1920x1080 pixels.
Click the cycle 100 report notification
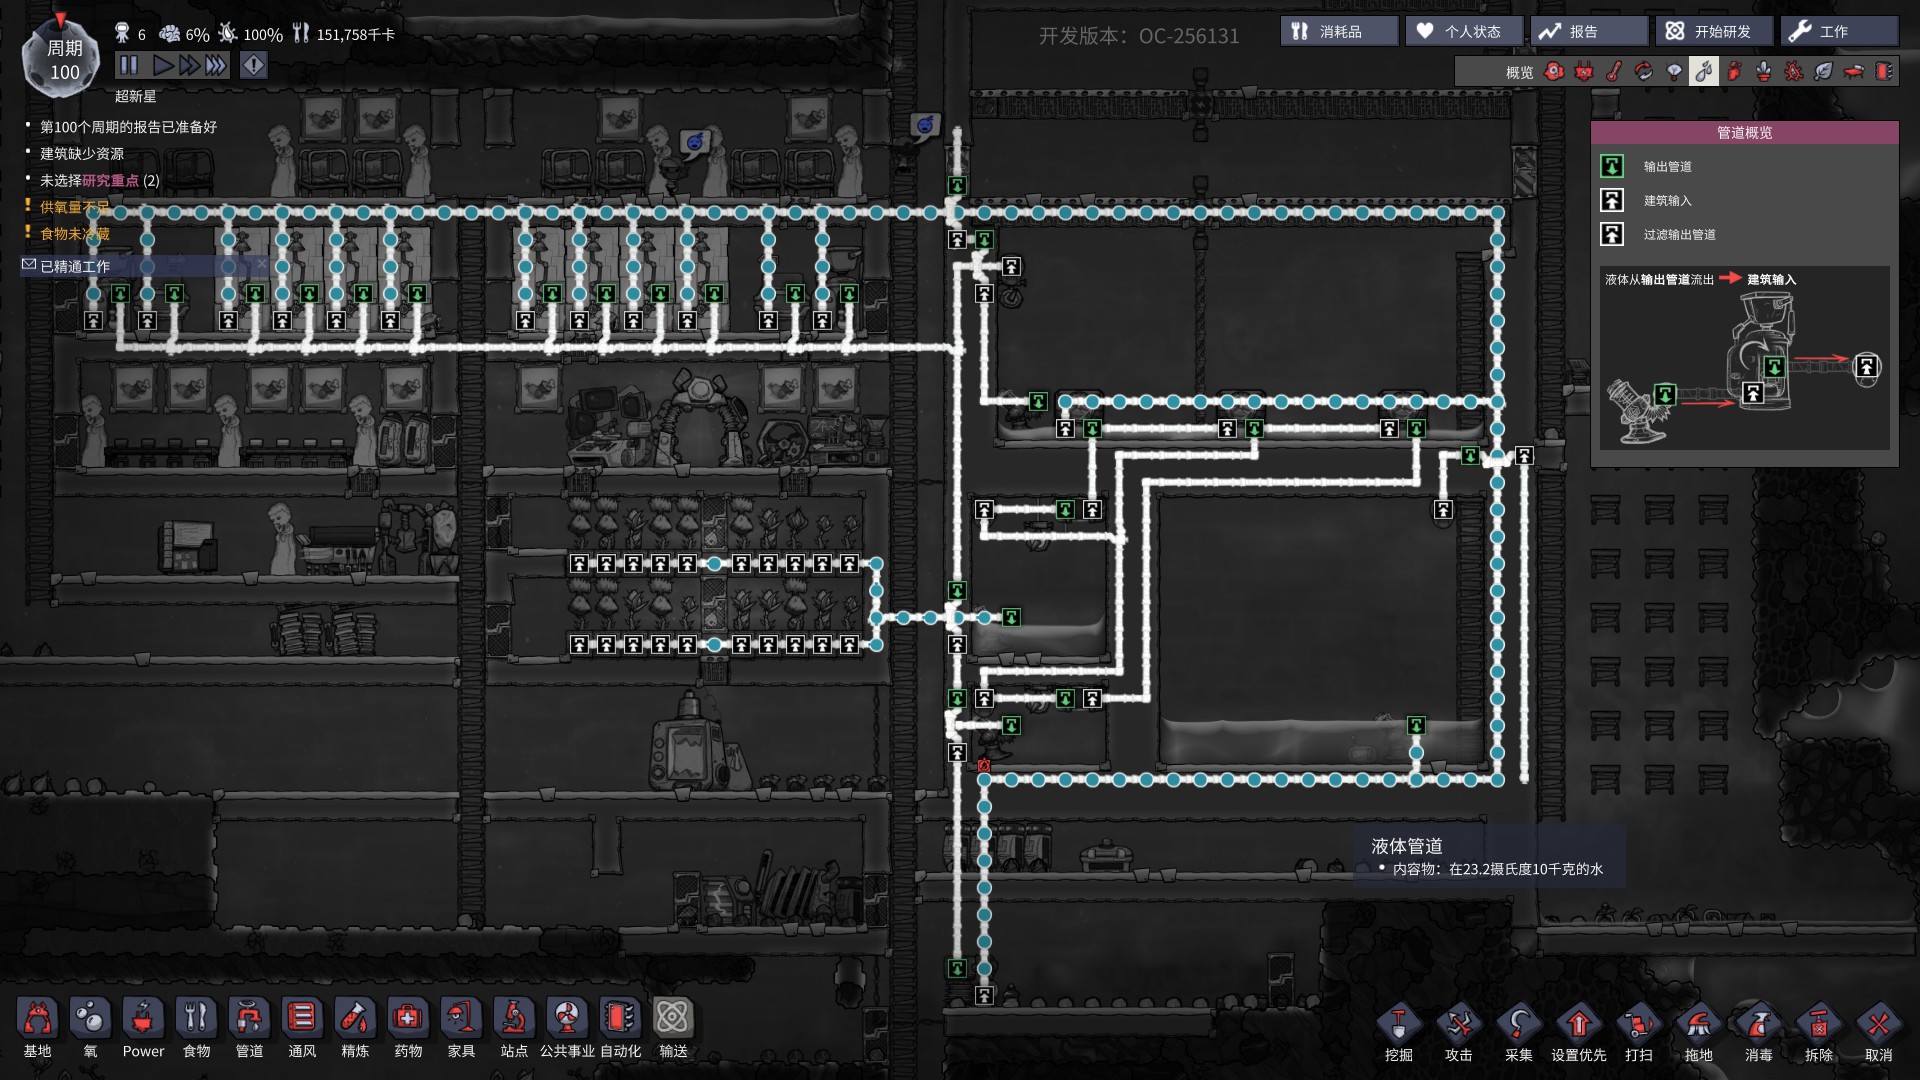pos(128,127)
